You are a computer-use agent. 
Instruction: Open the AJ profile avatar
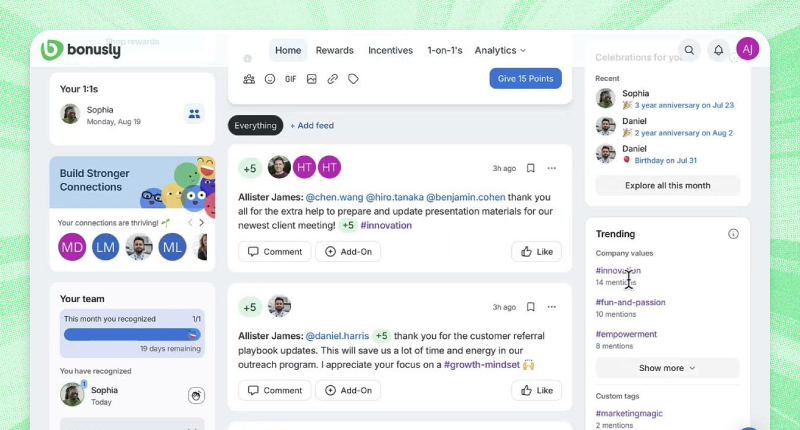coord(747,49)
